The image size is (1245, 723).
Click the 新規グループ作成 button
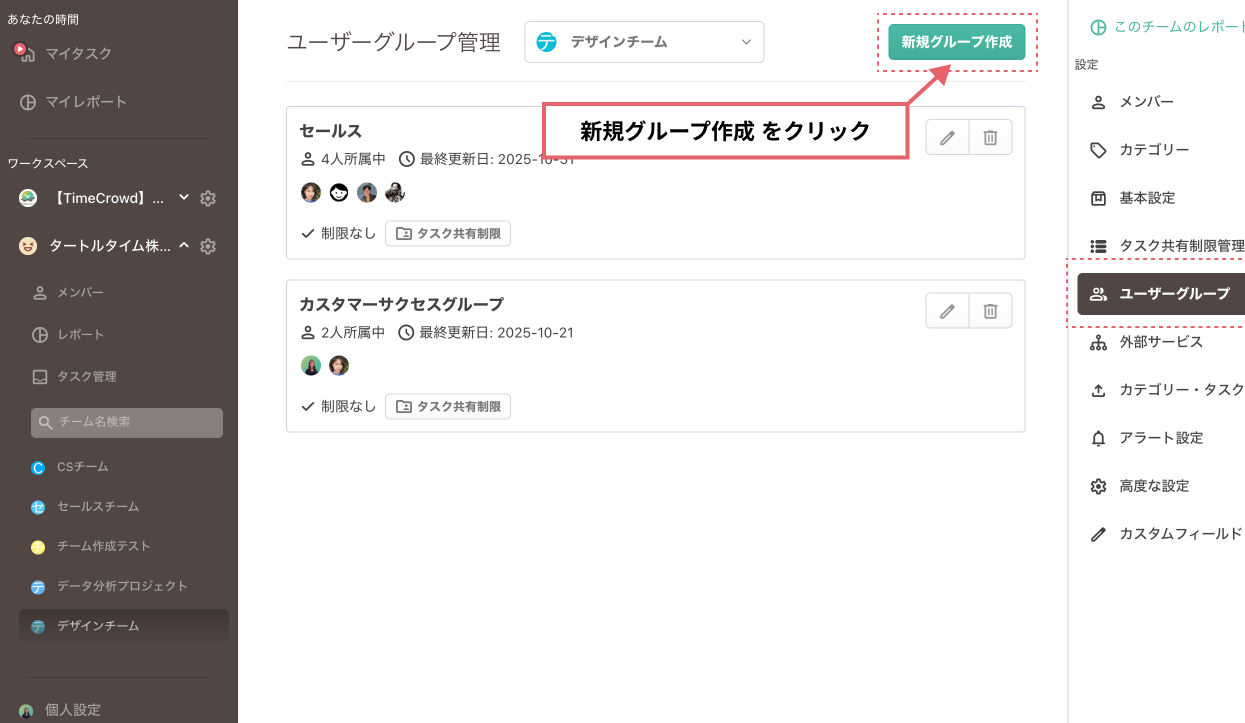(956, 42)
